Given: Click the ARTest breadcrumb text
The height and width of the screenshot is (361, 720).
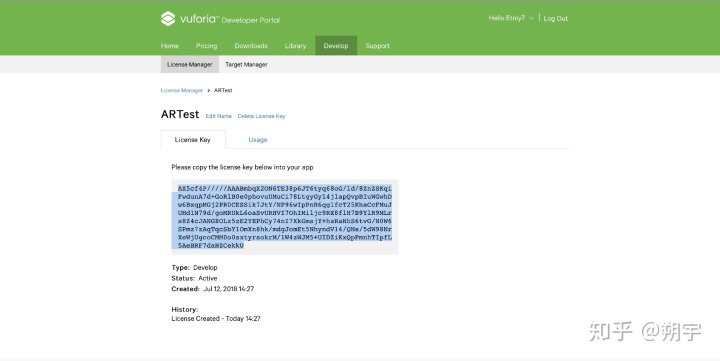Looking at the screenshot, I should 223,90.
